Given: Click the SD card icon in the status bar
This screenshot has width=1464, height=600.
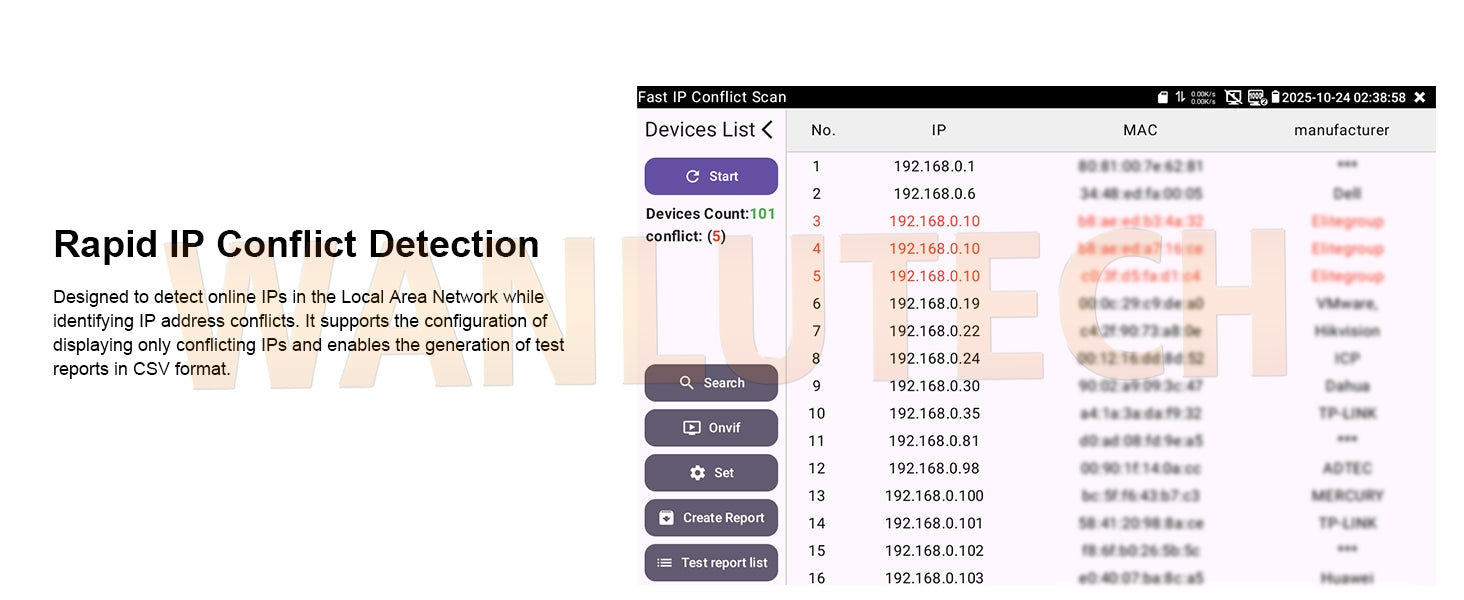Looking at the screenshot, I should (1162, 97).
